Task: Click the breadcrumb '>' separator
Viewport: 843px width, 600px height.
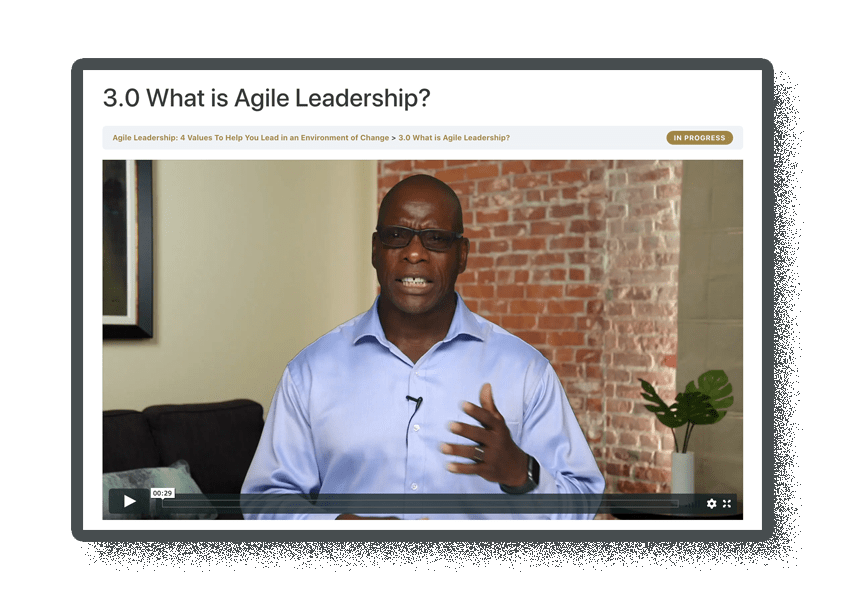Action: click(394, 138)
